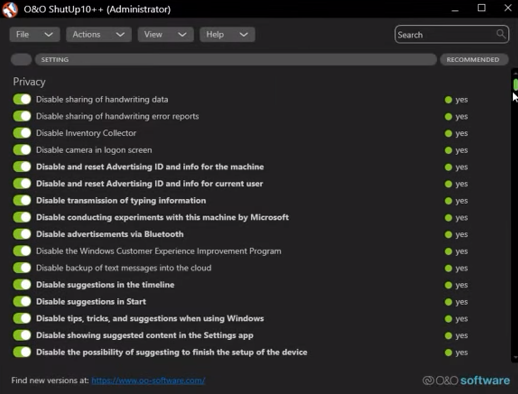
Task: Open the Actions dropdown menu
Action: (99, 35)
